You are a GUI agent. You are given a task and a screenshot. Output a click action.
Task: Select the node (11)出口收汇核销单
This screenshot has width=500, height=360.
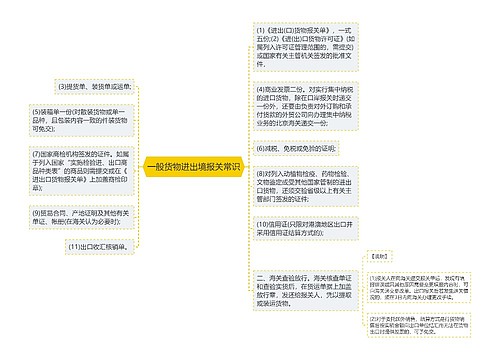point(99,247)
